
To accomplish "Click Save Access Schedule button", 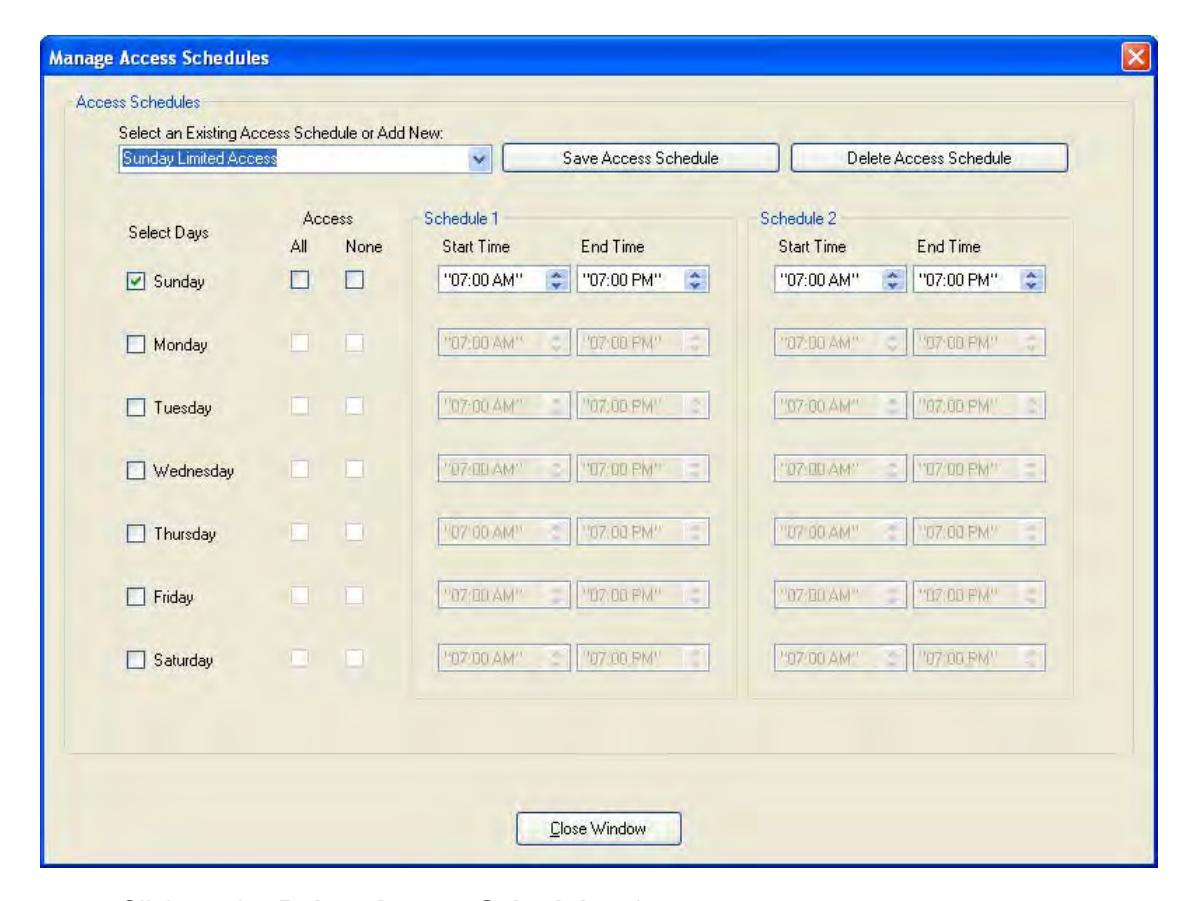I will point(640,158).
